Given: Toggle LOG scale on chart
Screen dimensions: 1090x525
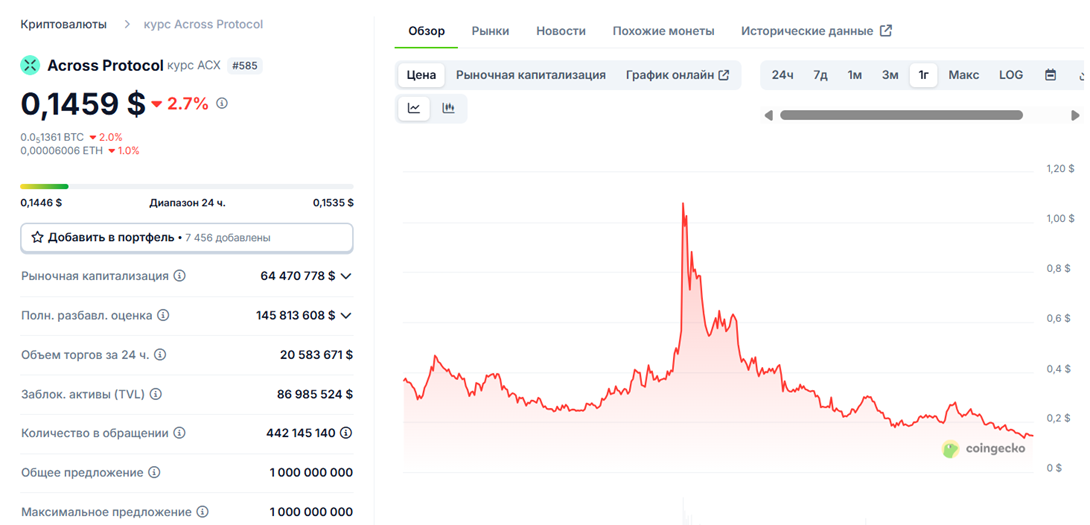Looking at the screenshot, I should (1011, 75).
